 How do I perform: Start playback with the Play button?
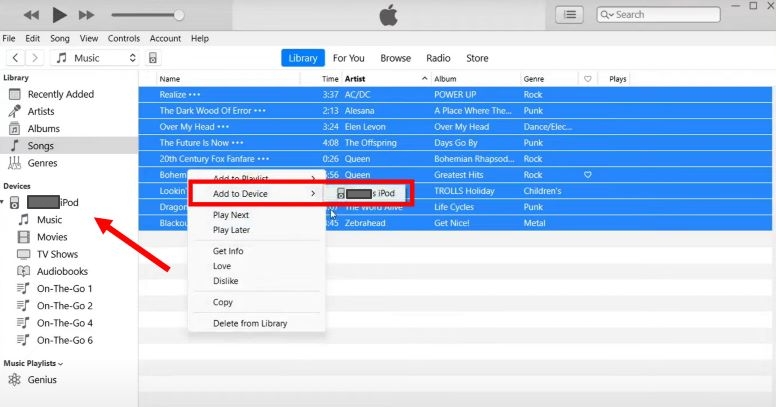point(59,15)
